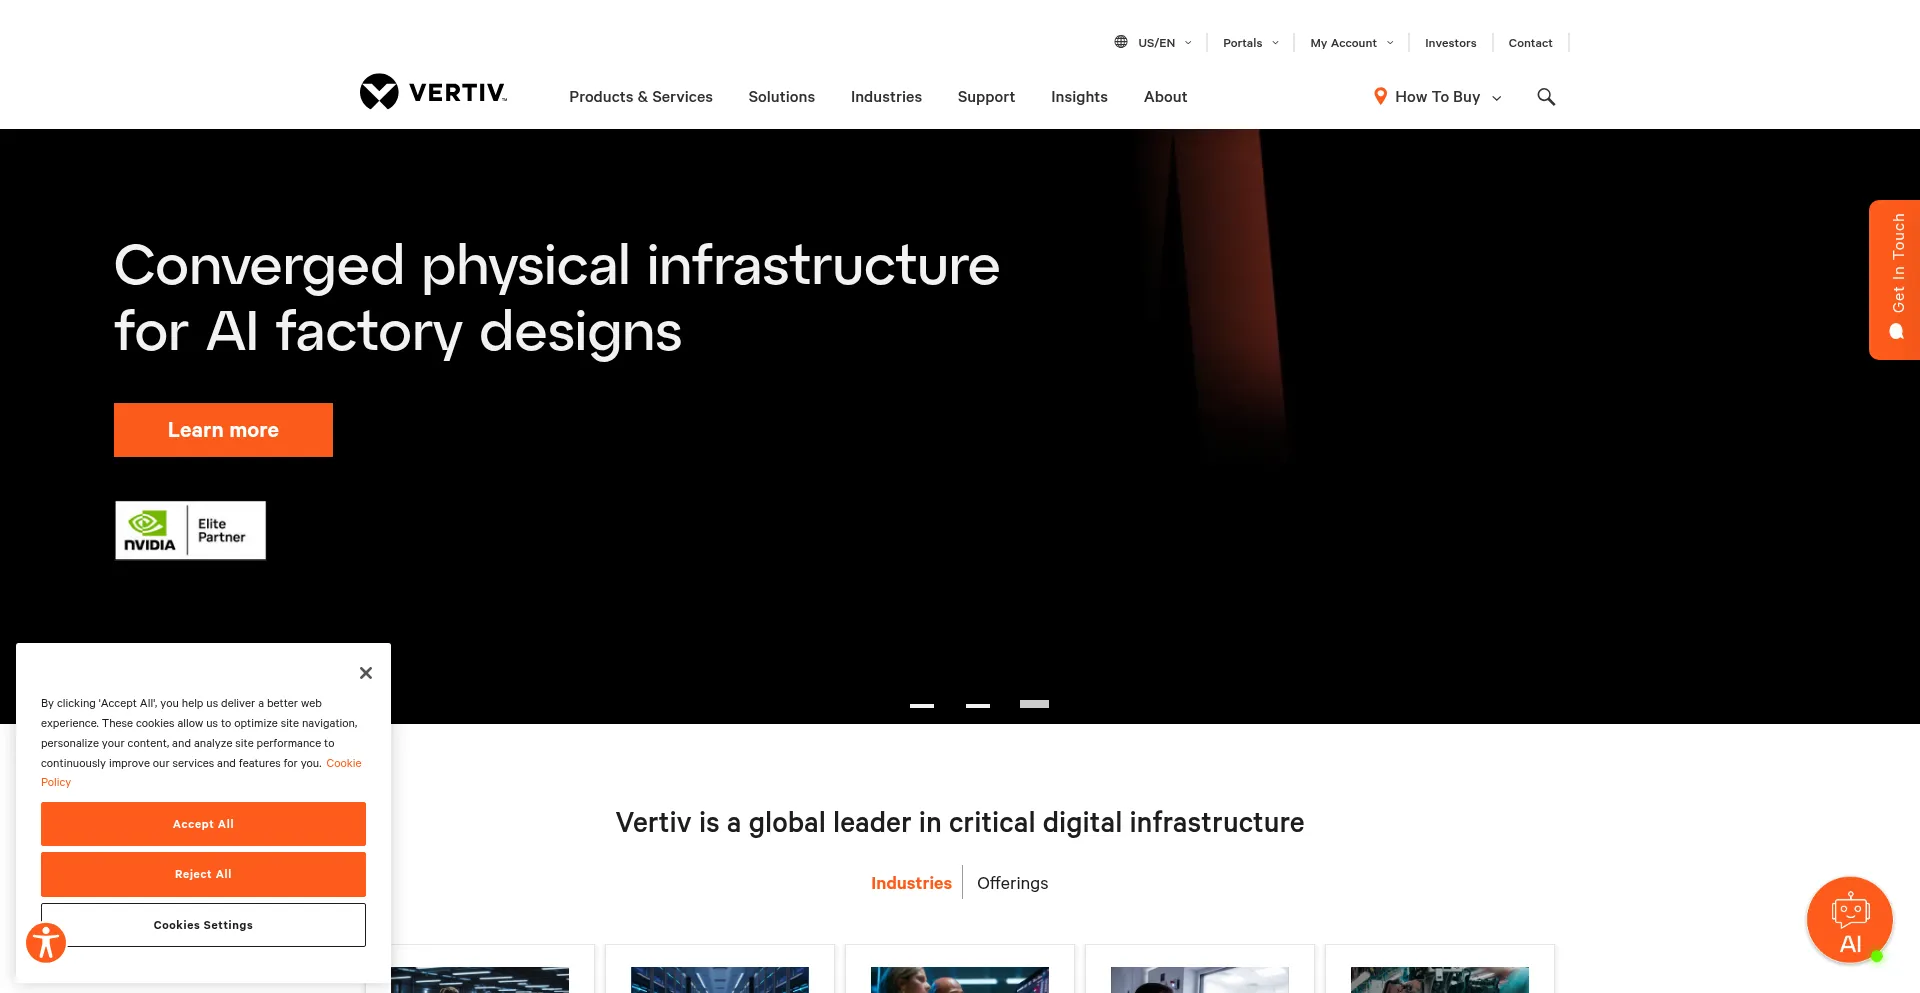Open the AI chatbot assistant icon
The height and width of the screenshot is (993, 1920).
click(x=1849, y=920)
